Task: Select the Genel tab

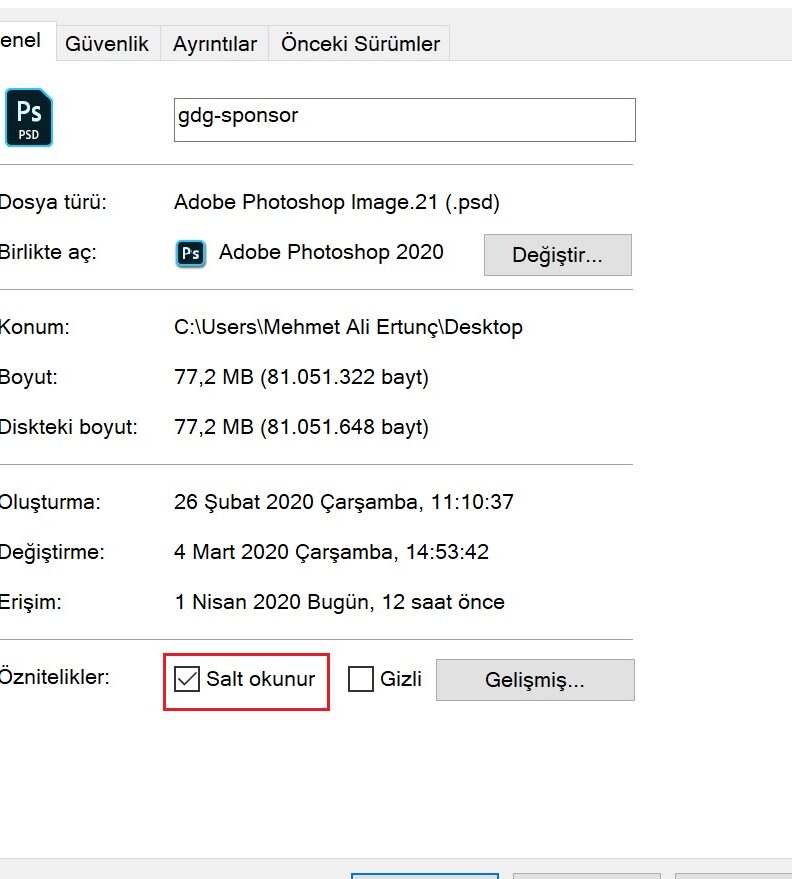Action: coord(22,40)
